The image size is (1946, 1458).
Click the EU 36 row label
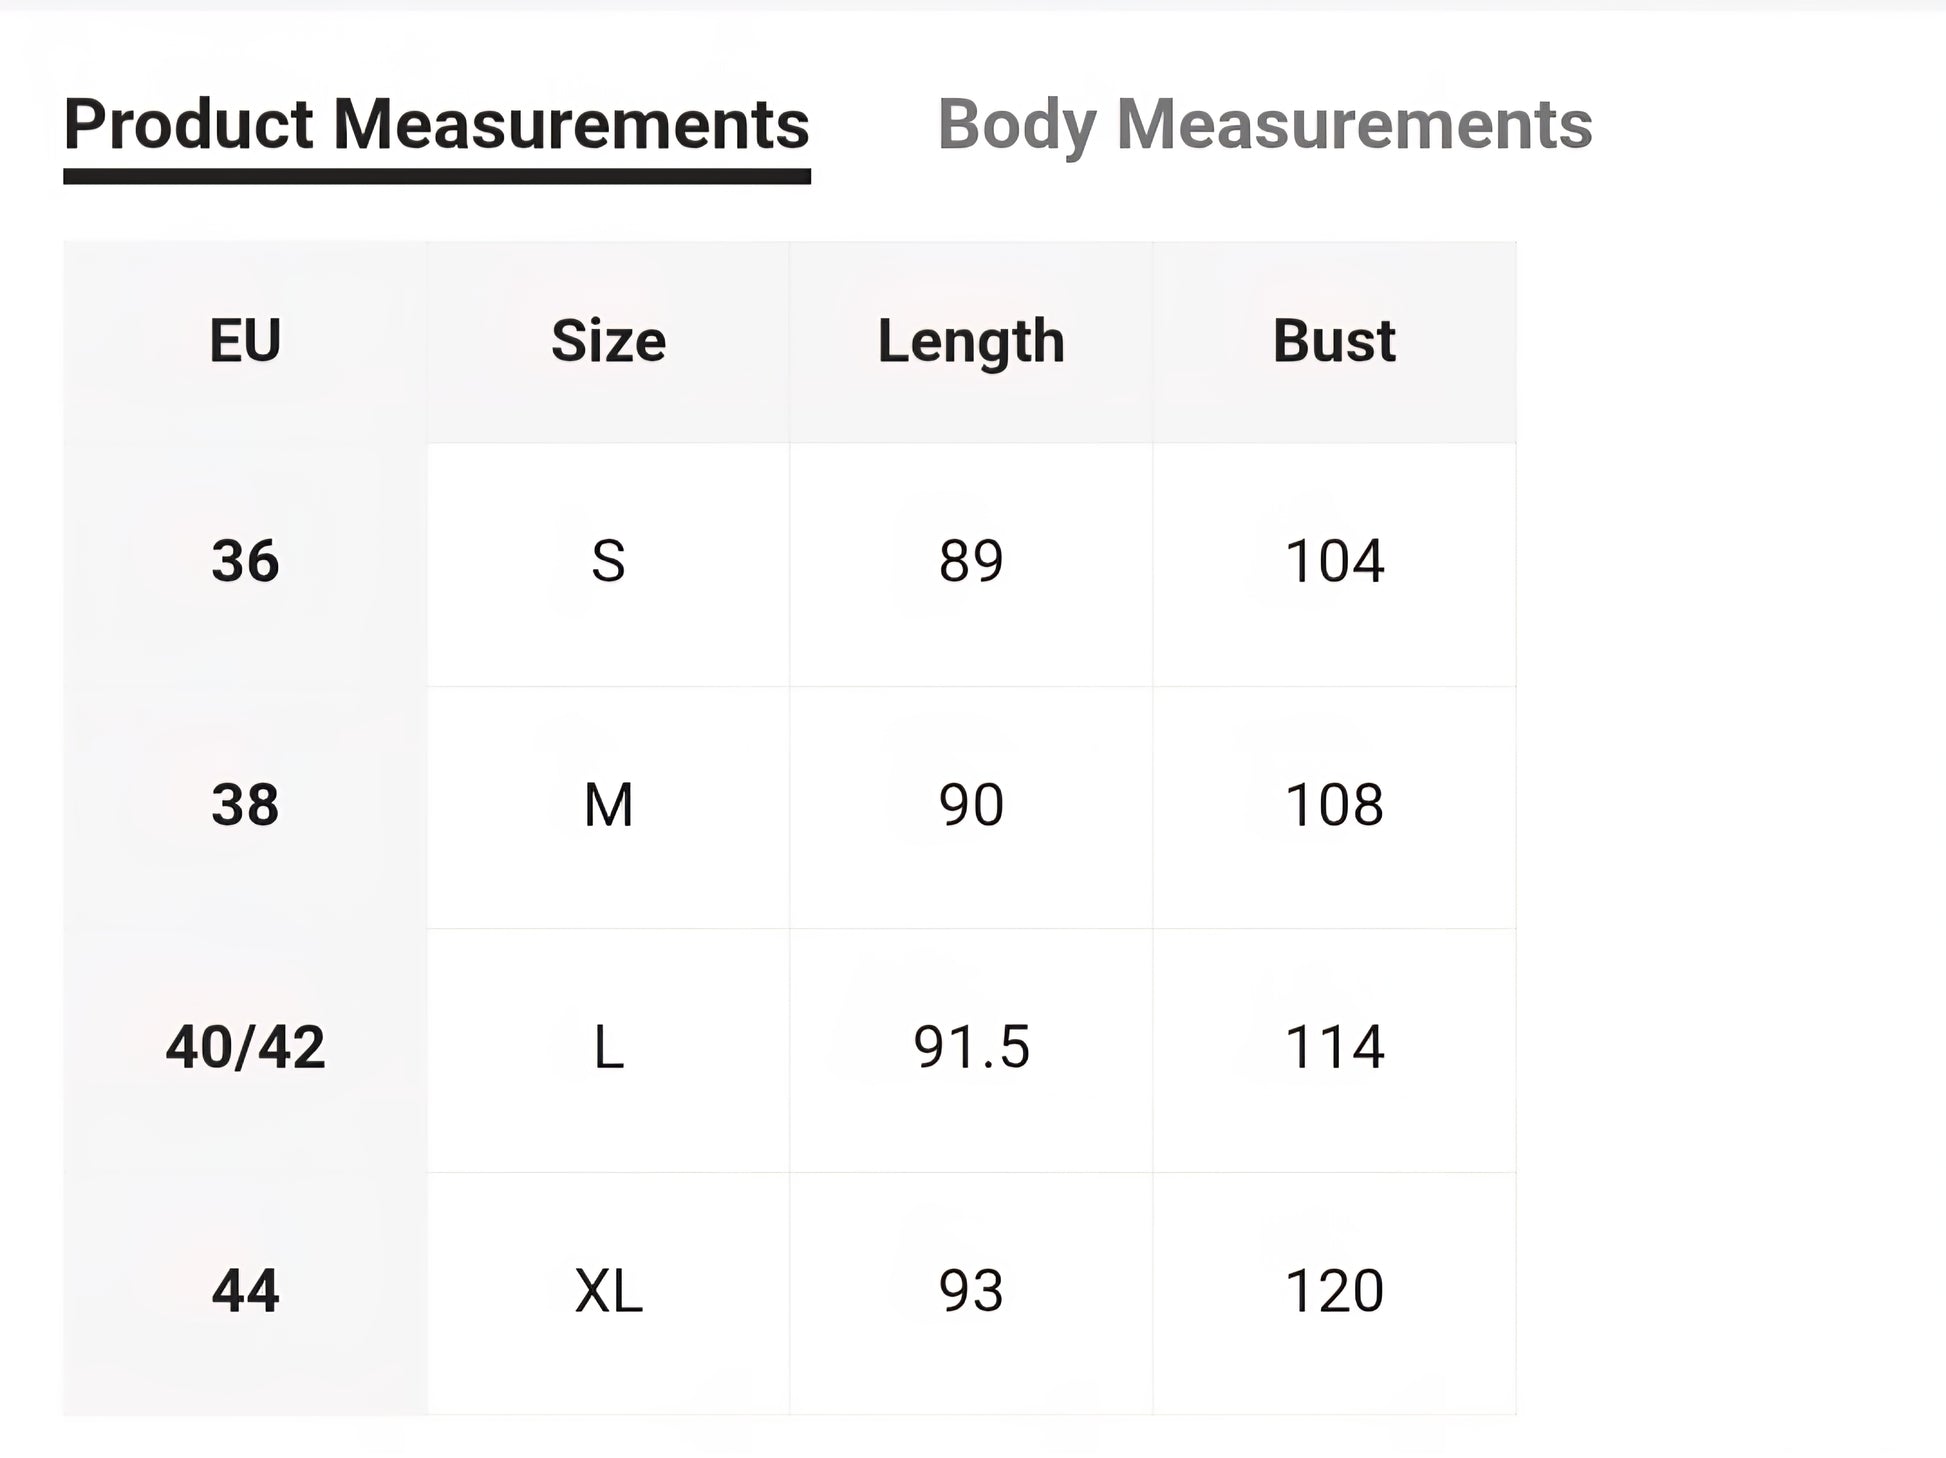[x=245, y=561]
